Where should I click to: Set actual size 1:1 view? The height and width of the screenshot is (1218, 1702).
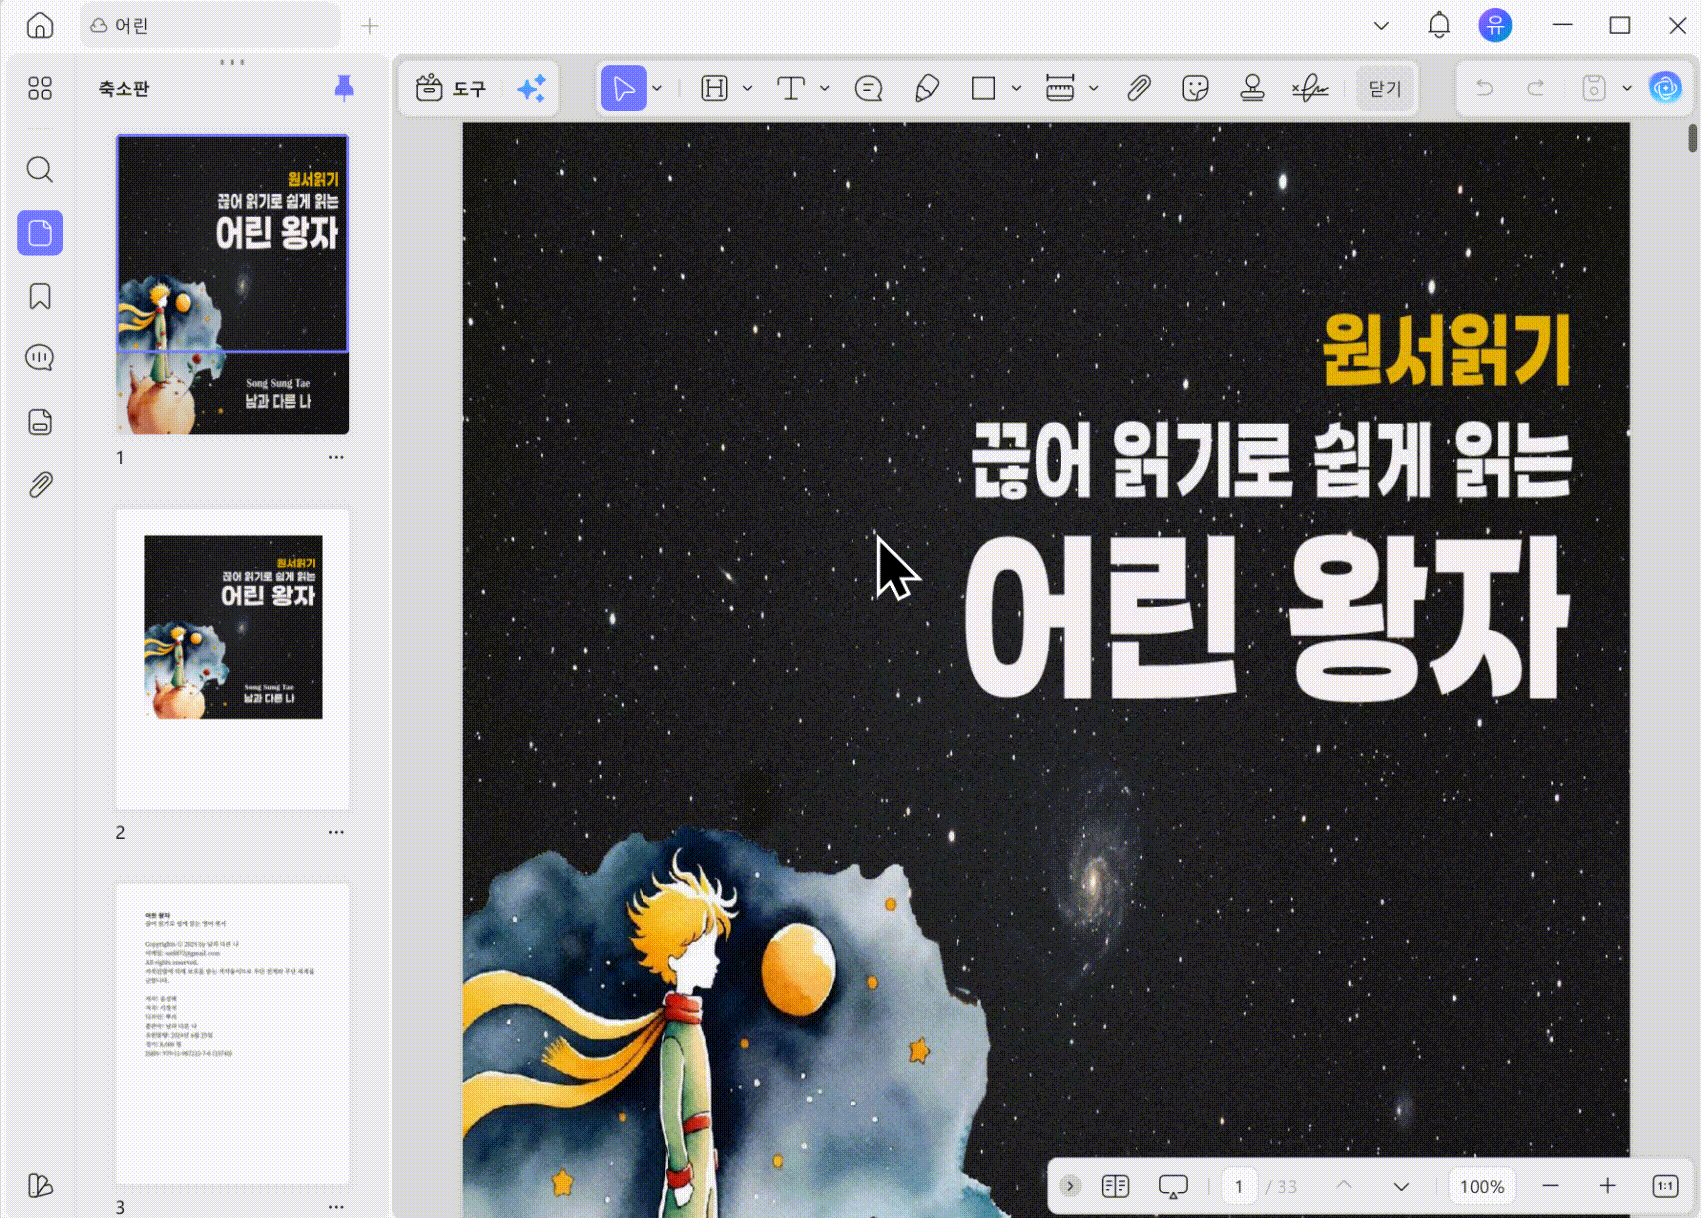(x=1665, y=1186)
